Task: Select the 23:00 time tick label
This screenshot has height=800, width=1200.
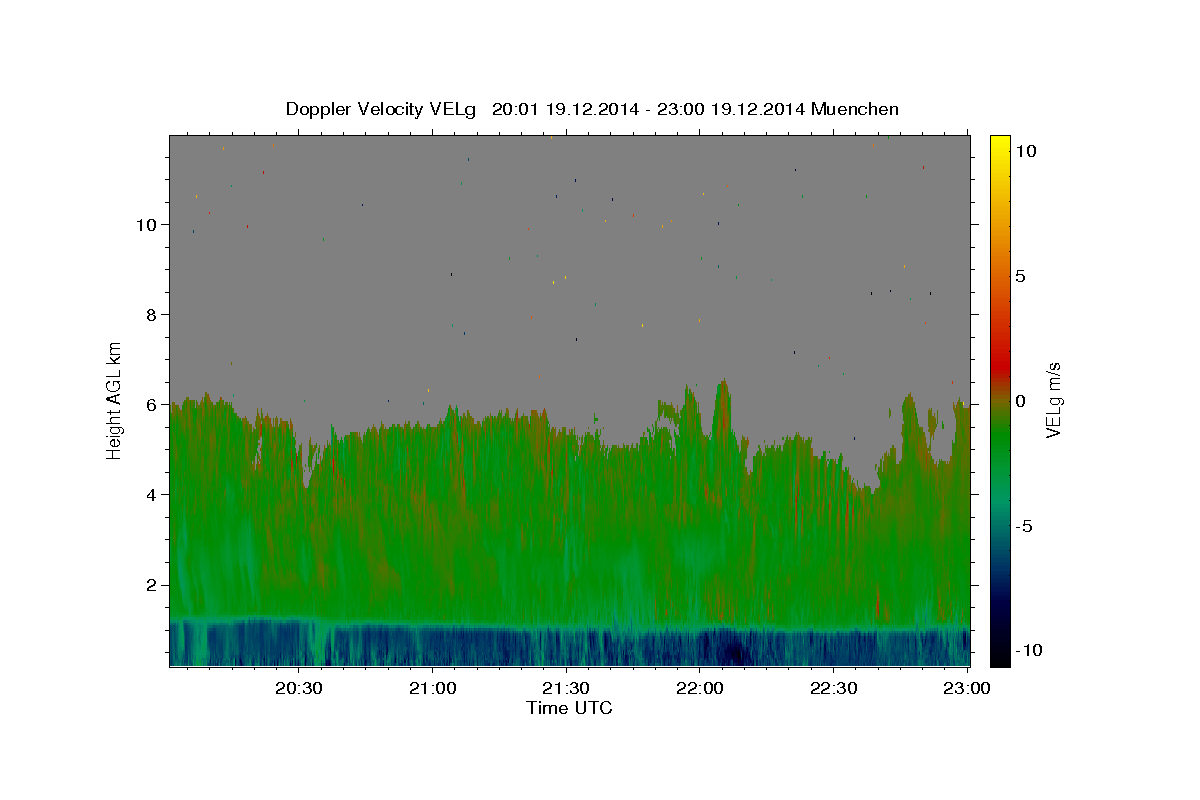Action: pos(968,688)
